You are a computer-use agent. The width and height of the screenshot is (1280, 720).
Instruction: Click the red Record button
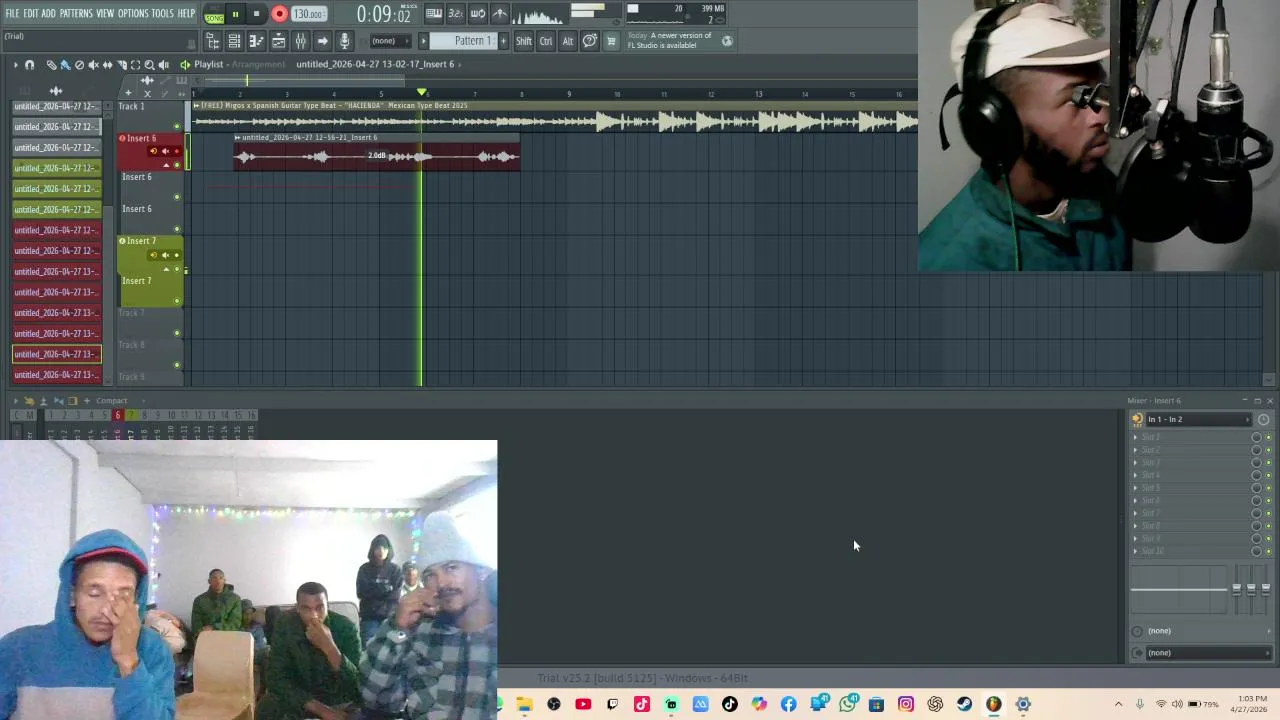(279, 14)
